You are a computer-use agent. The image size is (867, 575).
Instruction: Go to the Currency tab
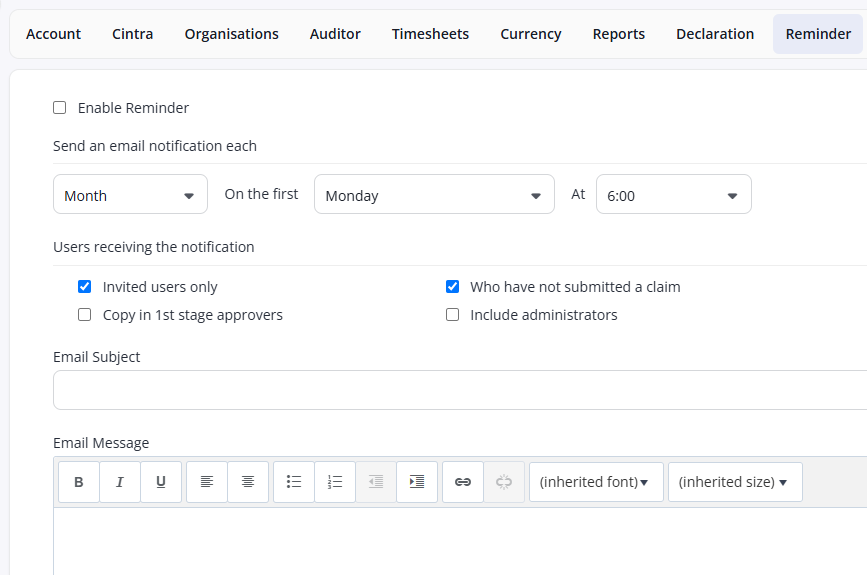531,34
